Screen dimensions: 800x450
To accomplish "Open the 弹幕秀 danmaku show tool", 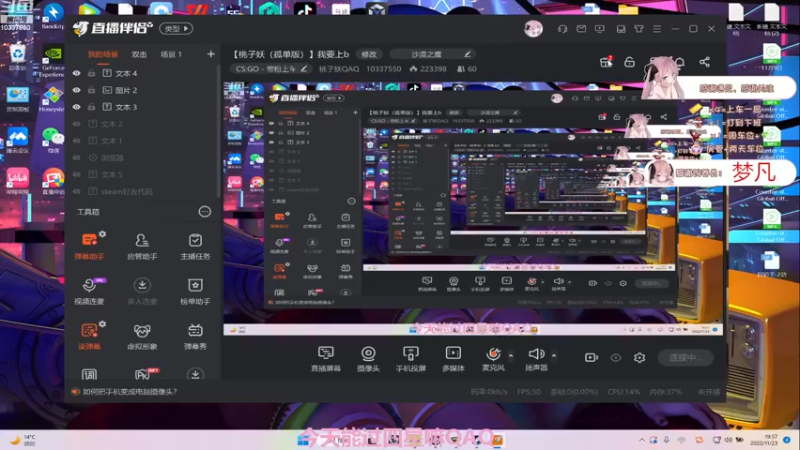I will pyautogui.click(x=195, y=336).
